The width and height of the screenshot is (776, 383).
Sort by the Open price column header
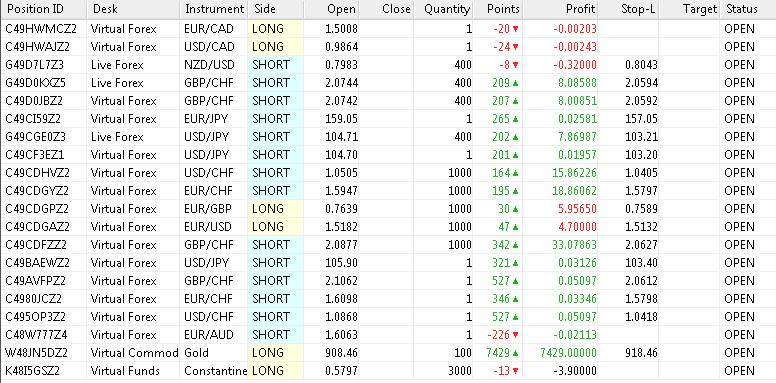tap(331, 9)
